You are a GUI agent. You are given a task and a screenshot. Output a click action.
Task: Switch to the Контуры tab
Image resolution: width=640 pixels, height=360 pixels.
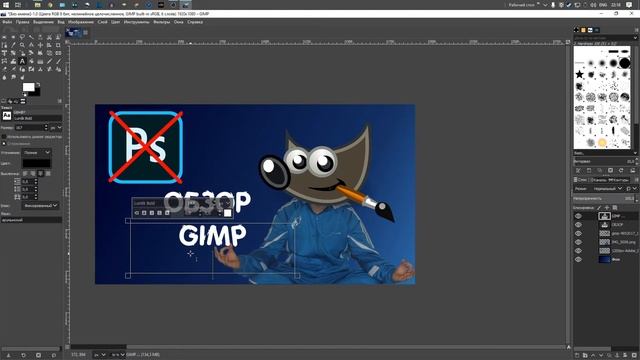[x=619, y=180]
